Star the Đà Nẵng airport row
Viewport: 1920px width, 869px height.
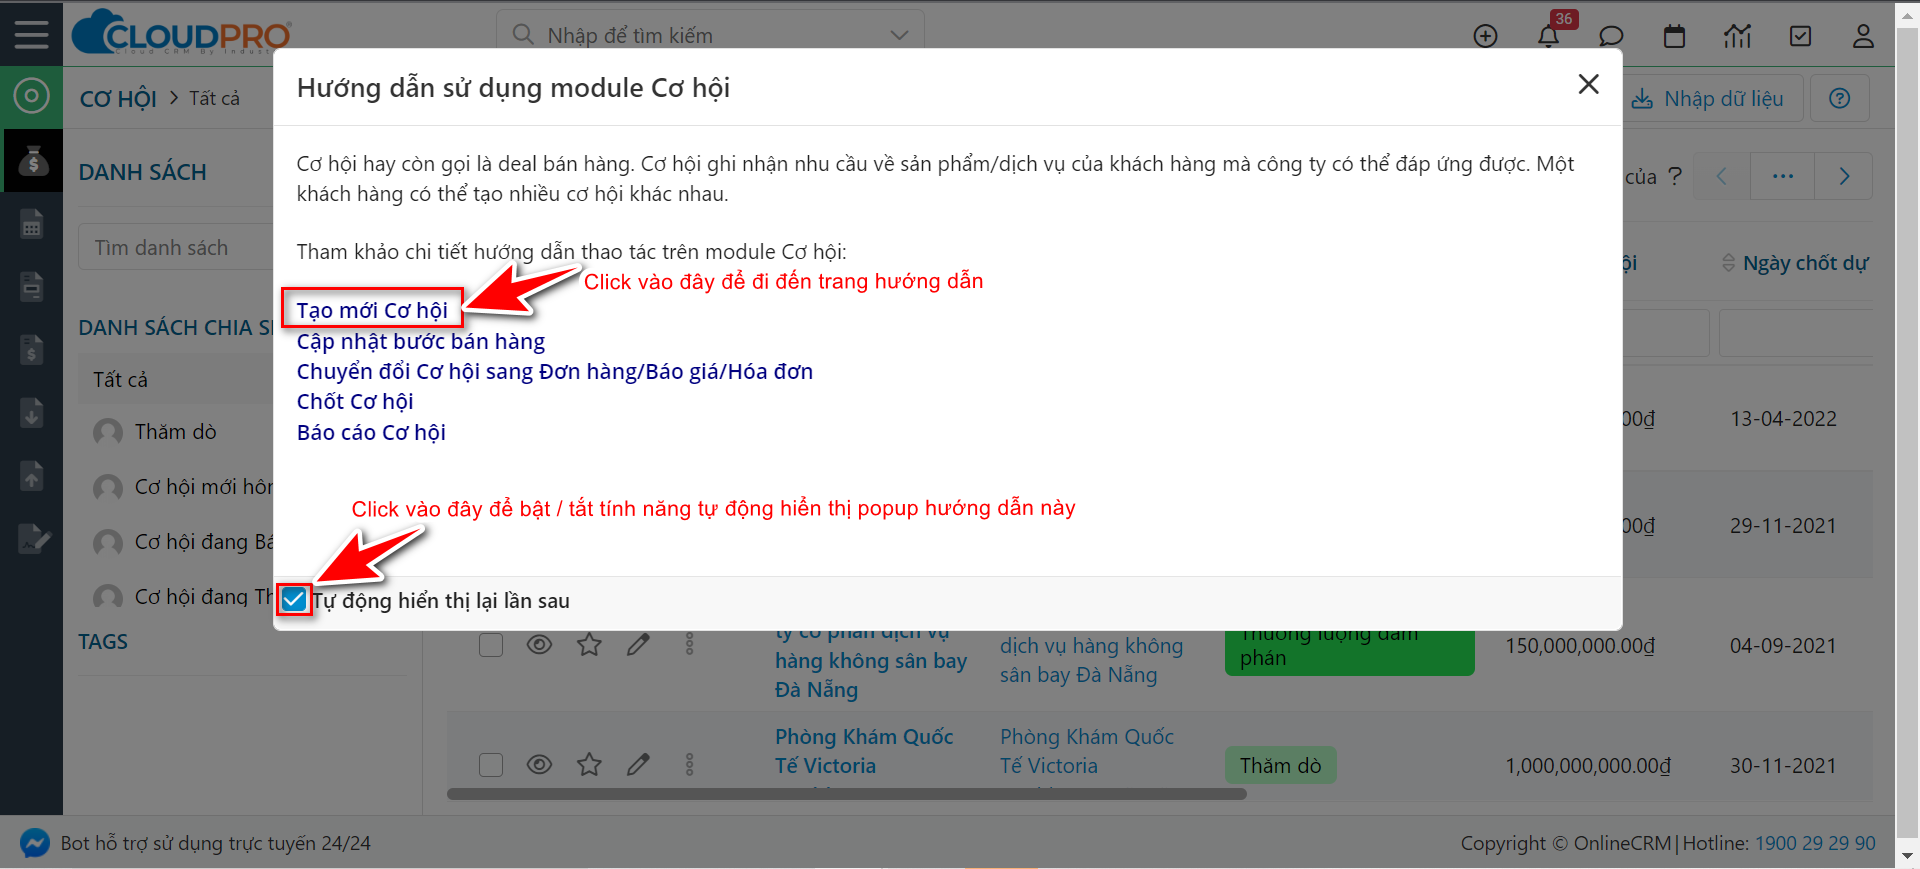click(589, 645)
